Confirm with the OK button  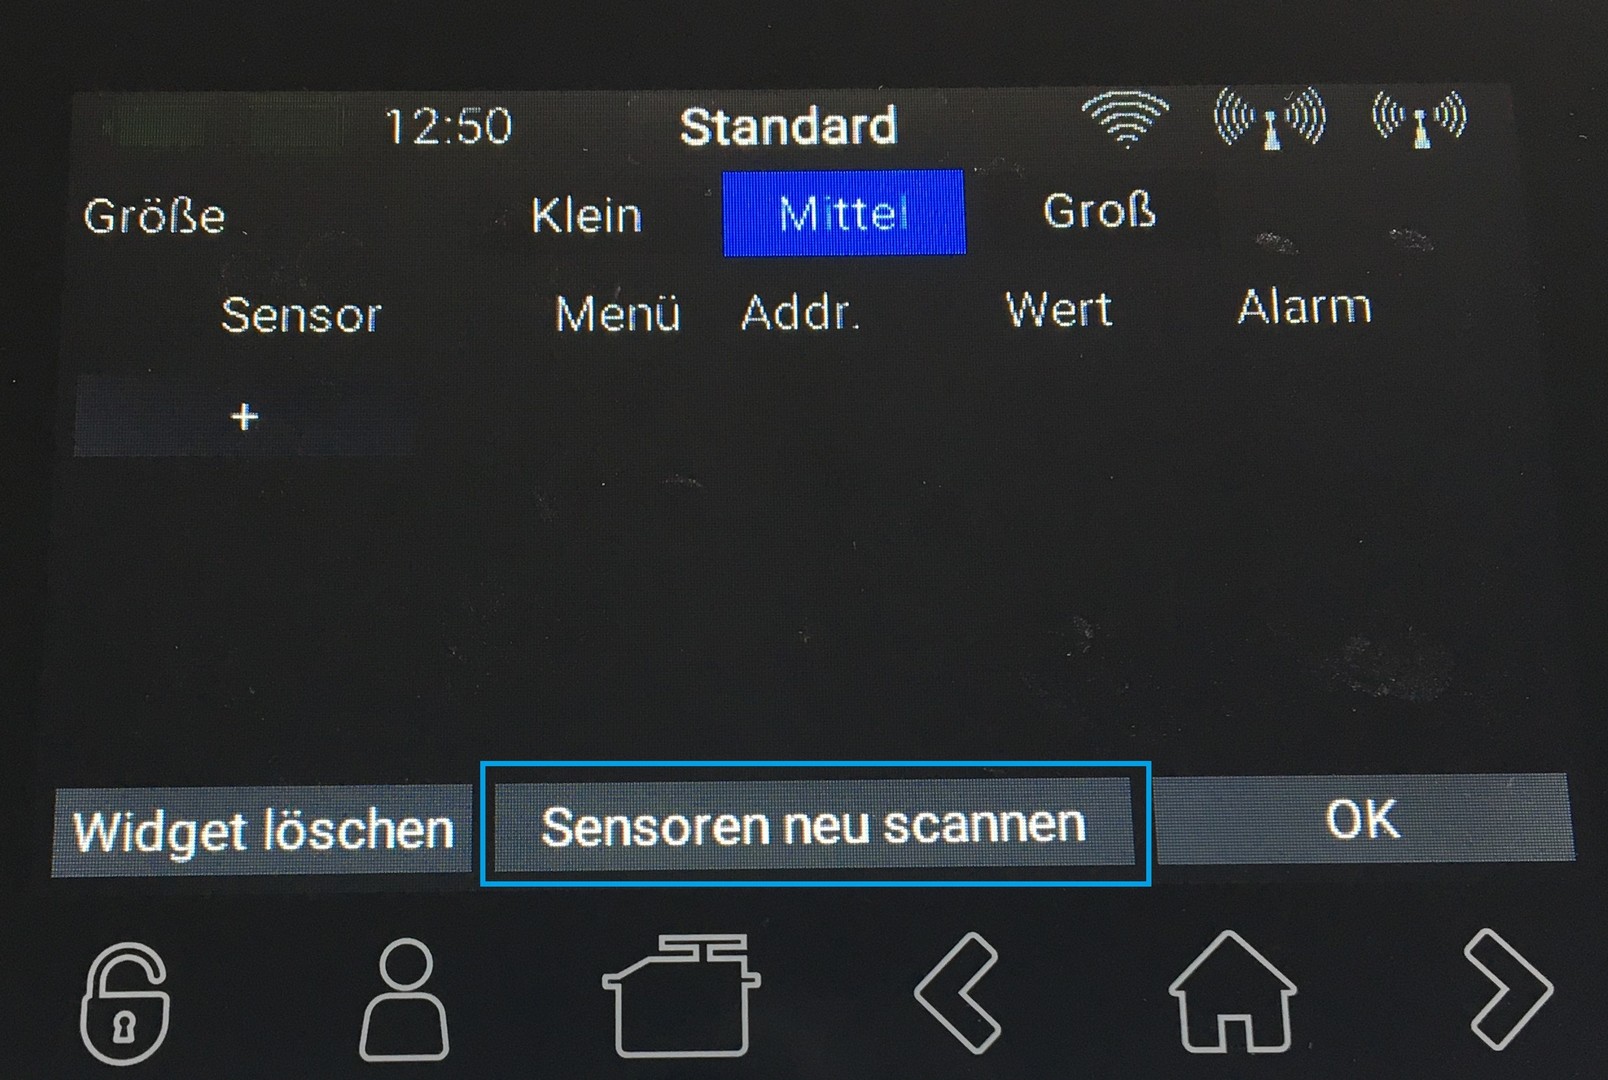[1363, 818]
